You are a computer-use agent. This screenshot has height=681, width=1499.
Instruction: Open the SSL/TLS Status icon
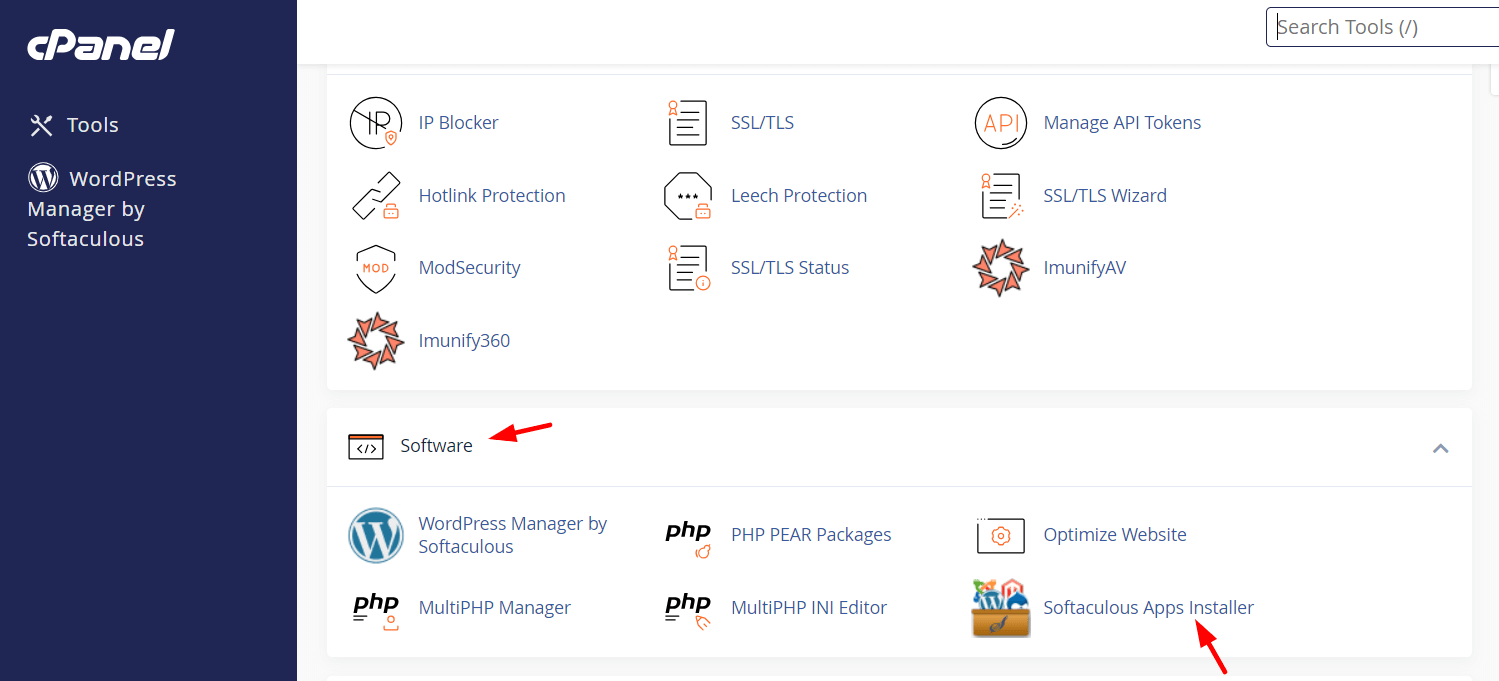pyautogui.click(x=688, y=268)
